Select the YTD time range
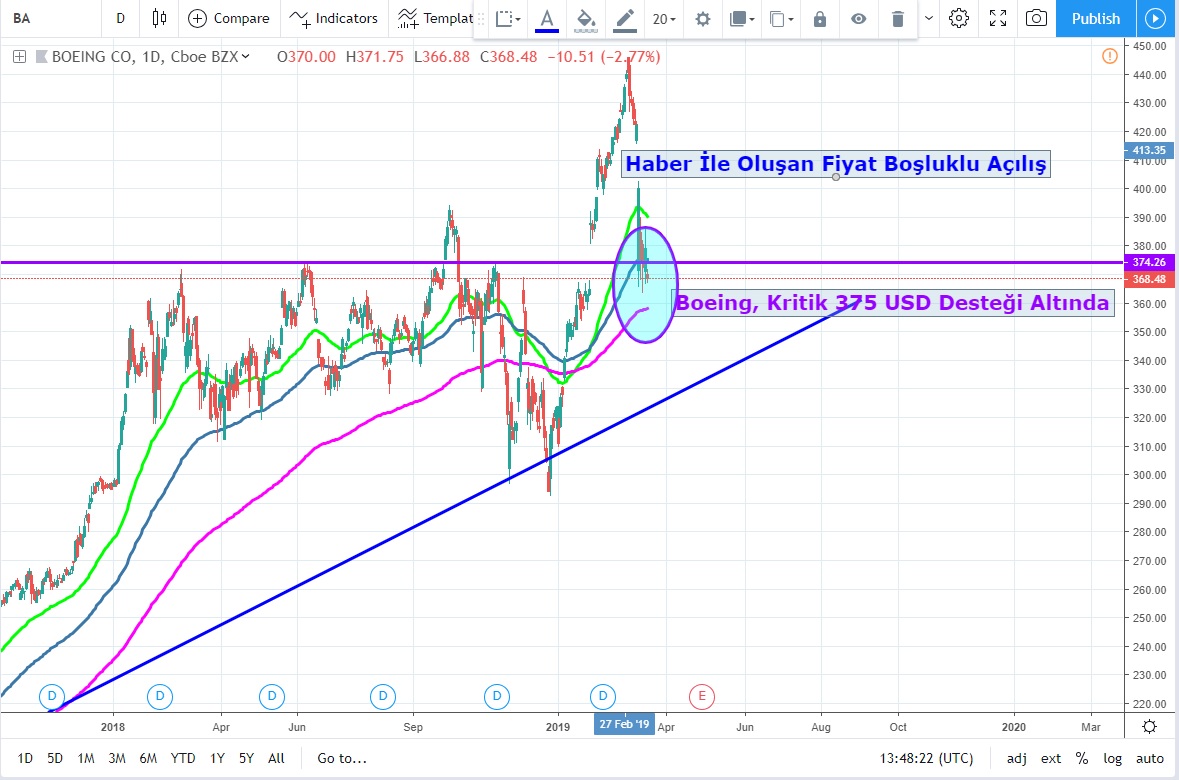The height and width of the screenshot is (780, 1179). point(183,758)
